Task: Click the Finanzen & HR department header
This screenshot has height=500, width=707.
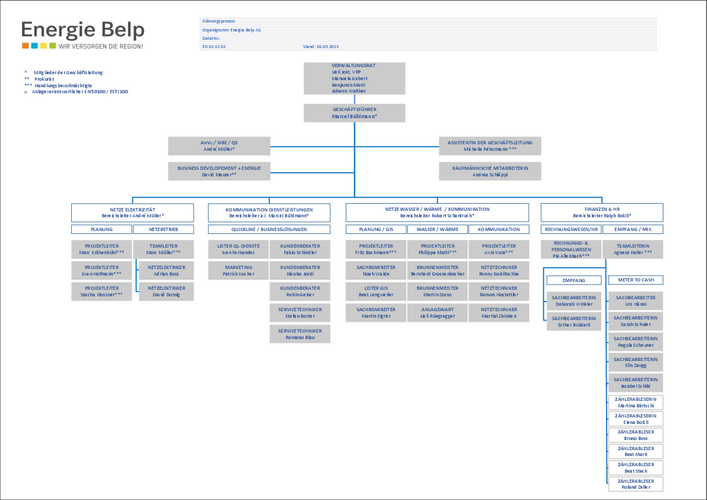Action: [x=602, y=212]
